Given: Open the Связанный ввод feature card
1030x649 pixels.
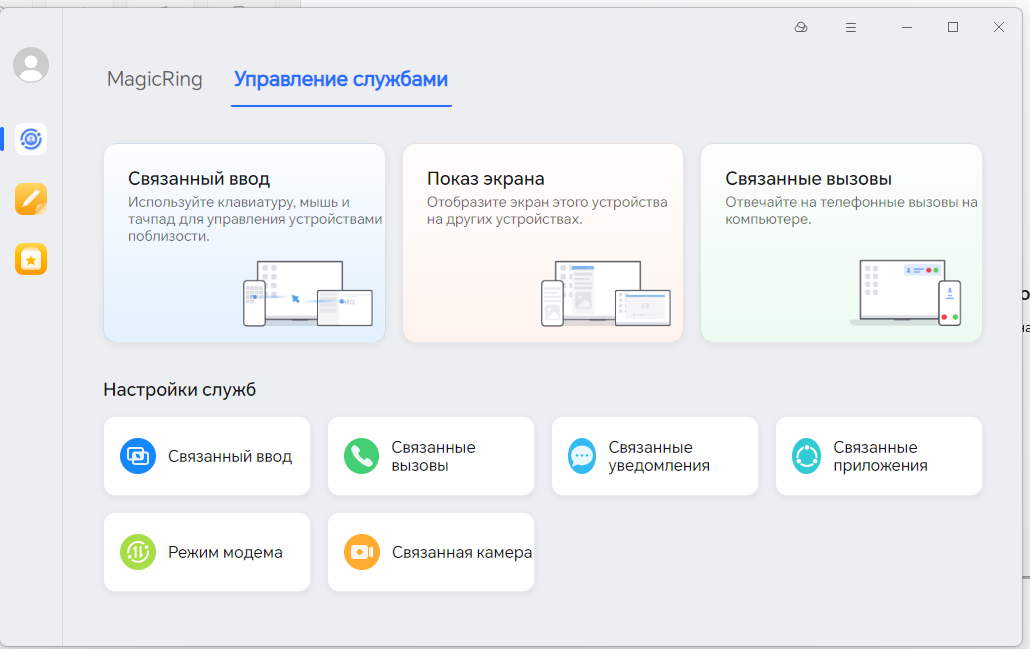Looking at the screenshot, I should [x=244, y=243].
